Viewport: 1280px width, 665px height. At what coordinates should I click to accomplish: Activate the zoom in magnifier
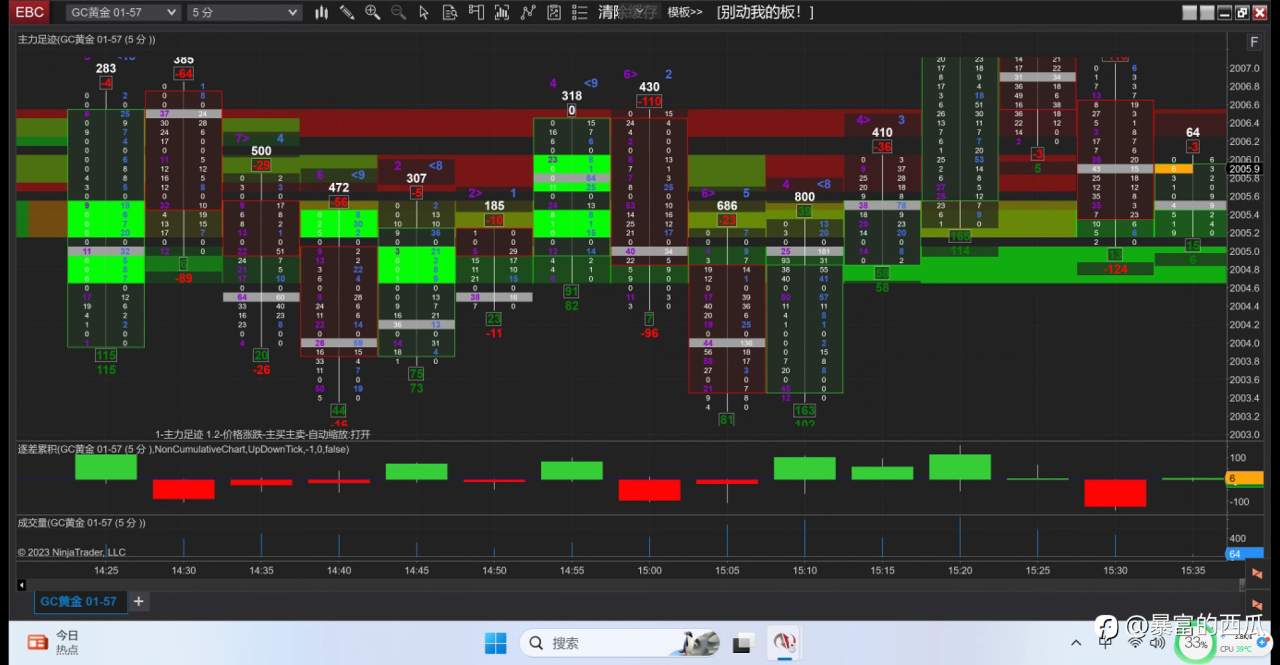click(372, 12)
